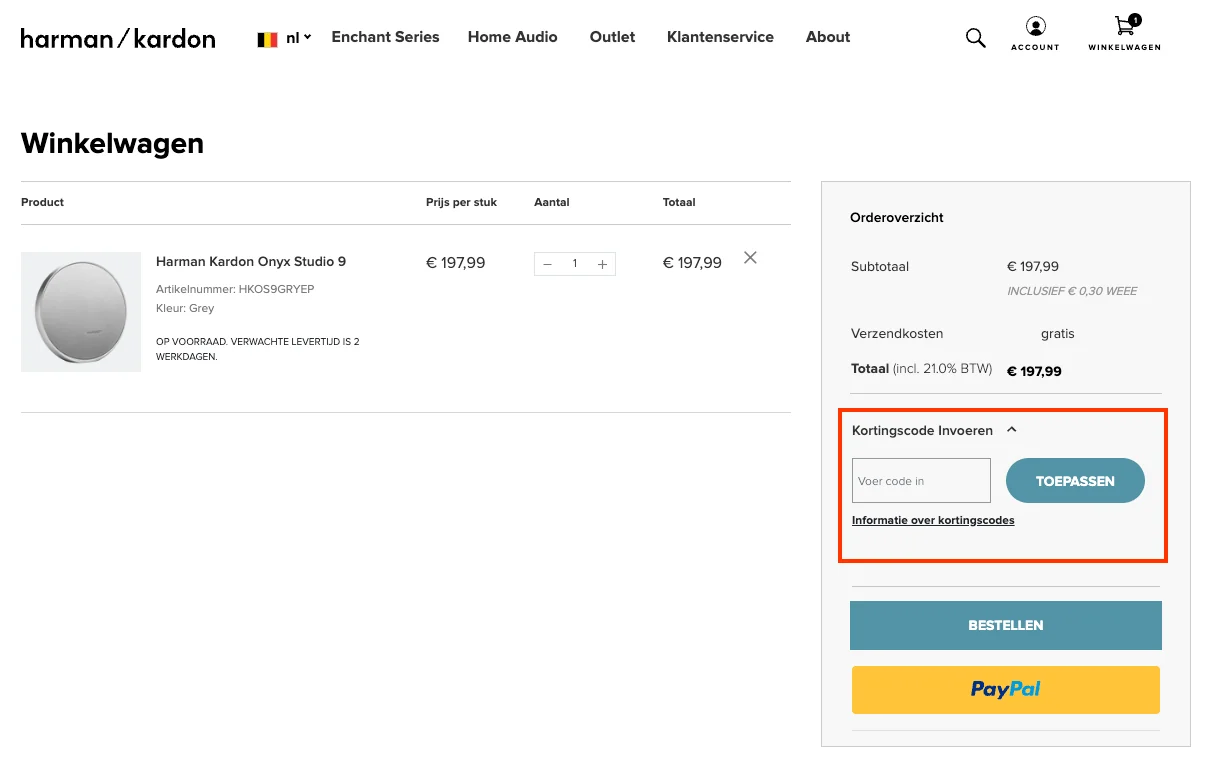The width and height of the screenshot is (1206, 761).
Task: Navigate to Klantenservice
Action: (x=720, y=37)
